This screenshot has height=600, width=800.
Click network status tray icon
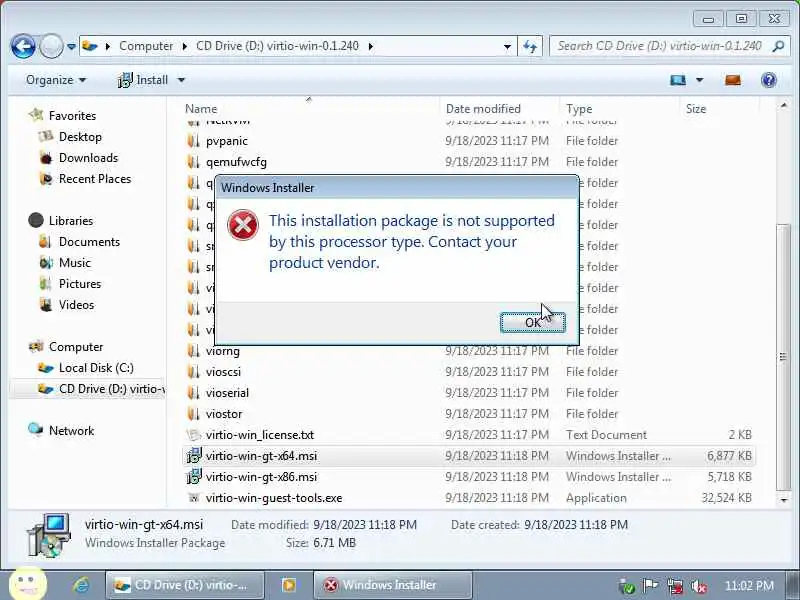676,586
